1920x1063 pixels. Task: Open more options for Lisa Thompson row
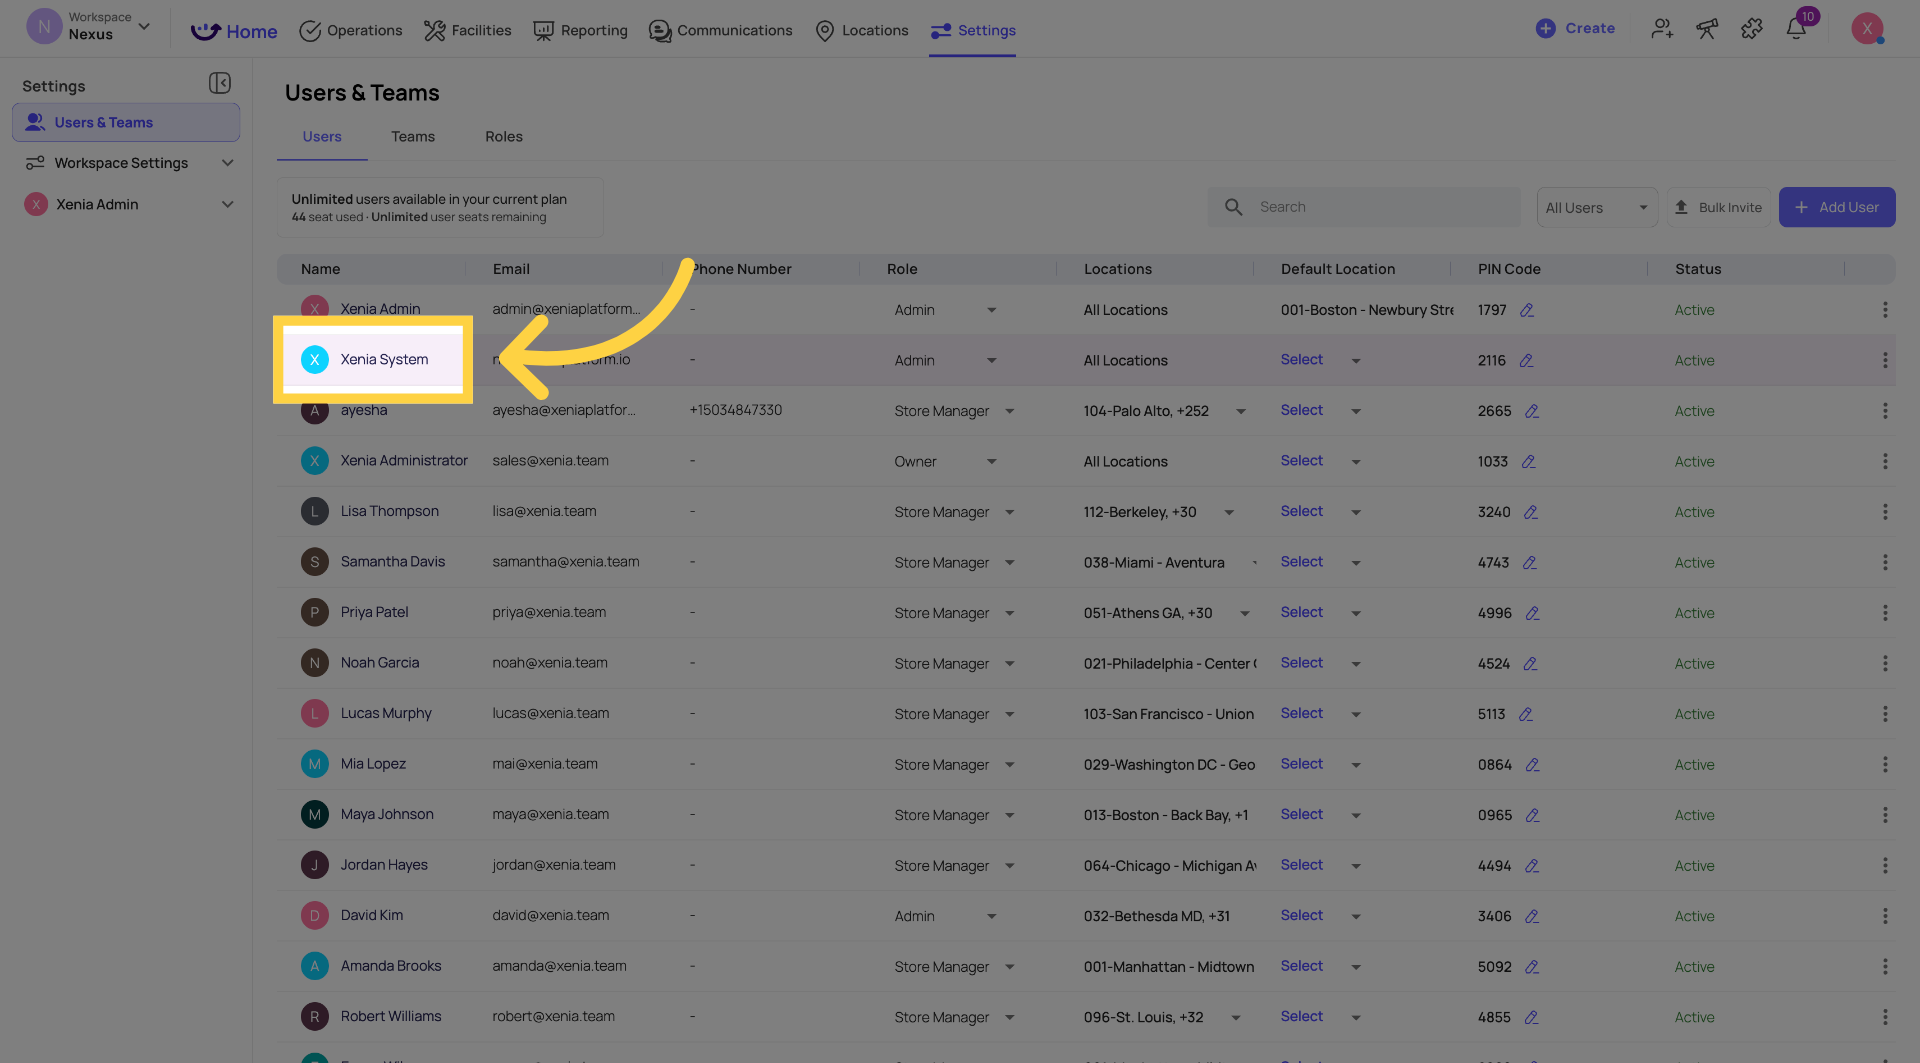coord(1885,512)
